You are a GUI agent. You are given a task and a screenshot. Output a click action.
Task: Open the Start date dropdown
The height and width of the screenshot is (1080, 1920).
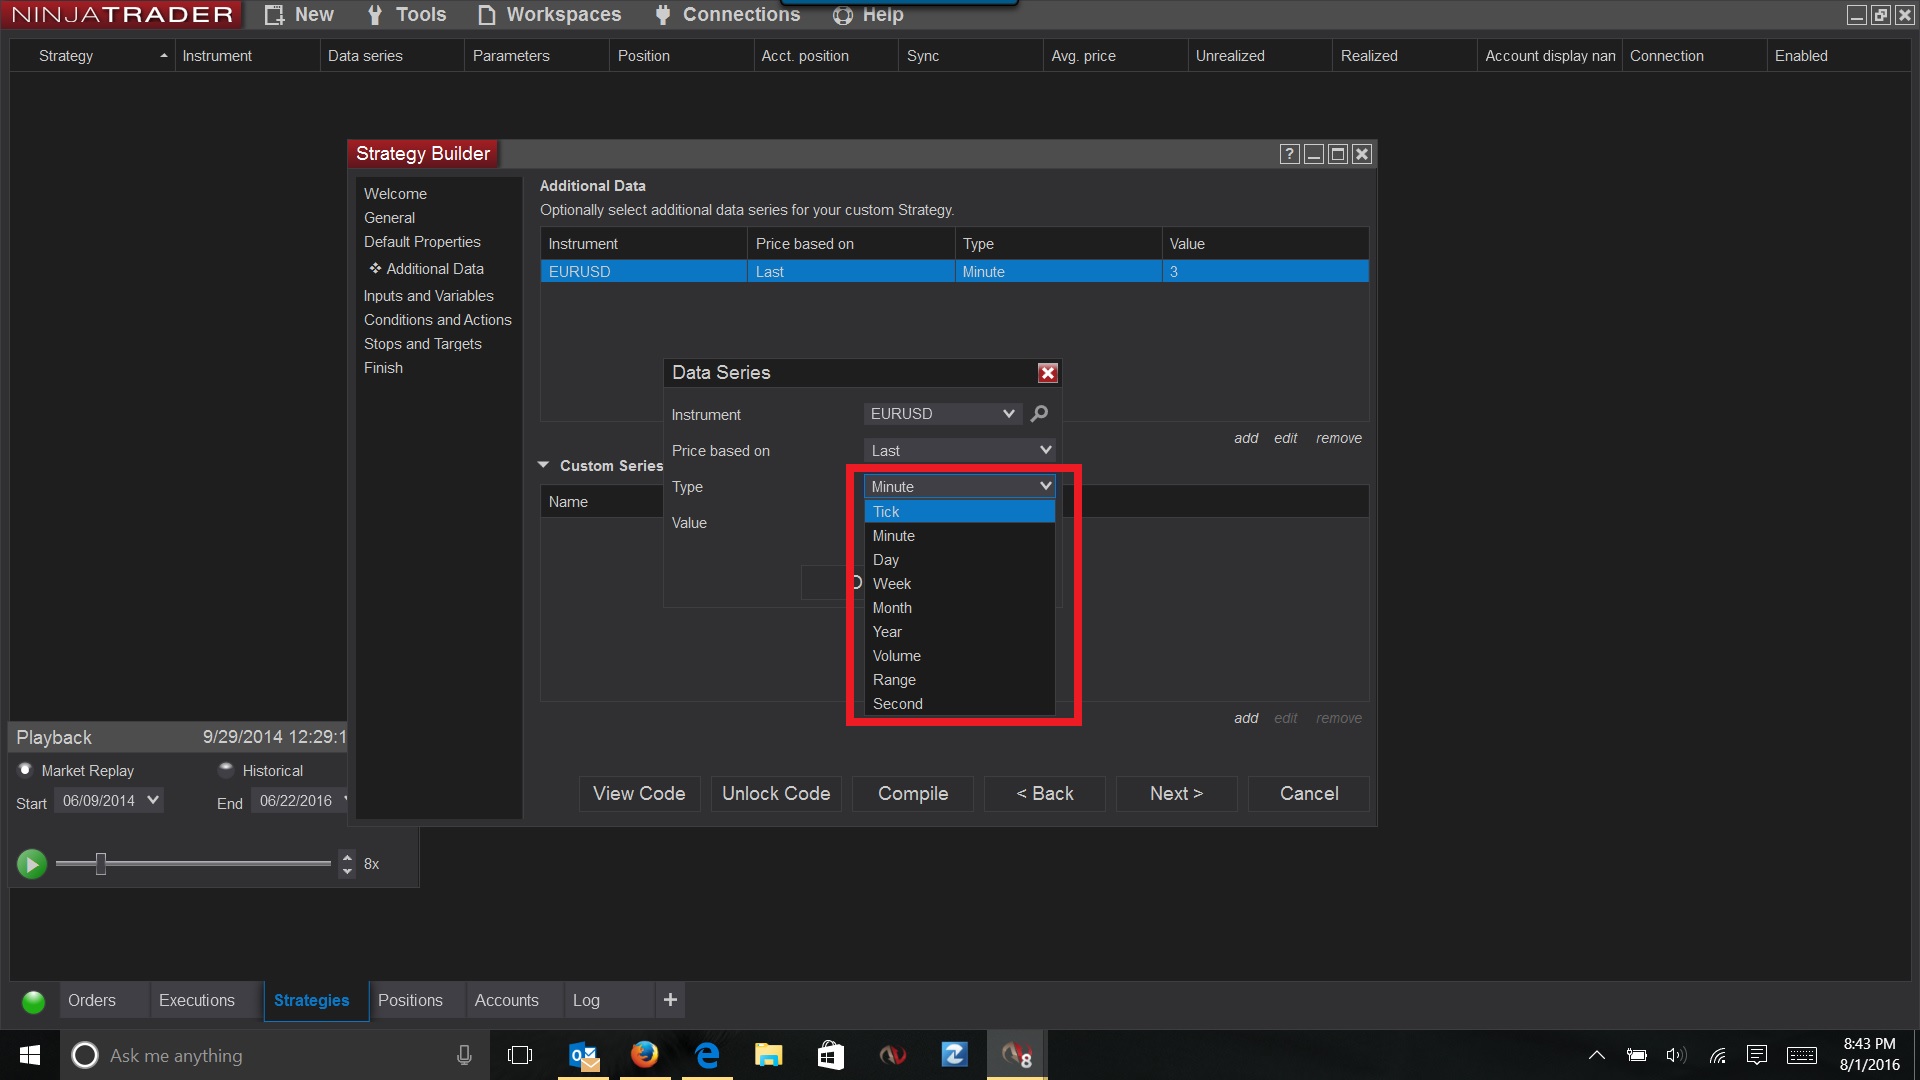(152, 800)
